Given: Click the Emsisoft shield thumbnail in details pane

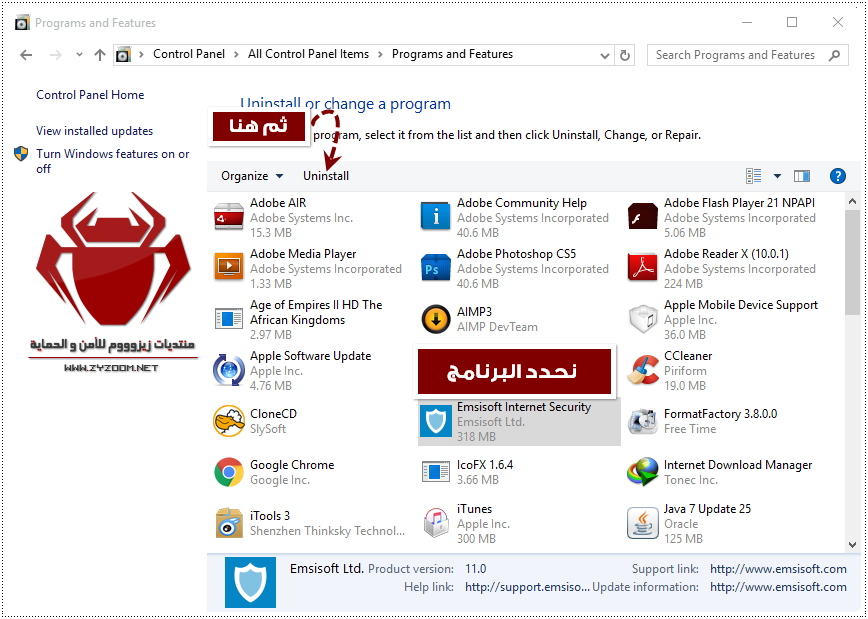Looking at the screenshot, I should (x=250, y=582).
